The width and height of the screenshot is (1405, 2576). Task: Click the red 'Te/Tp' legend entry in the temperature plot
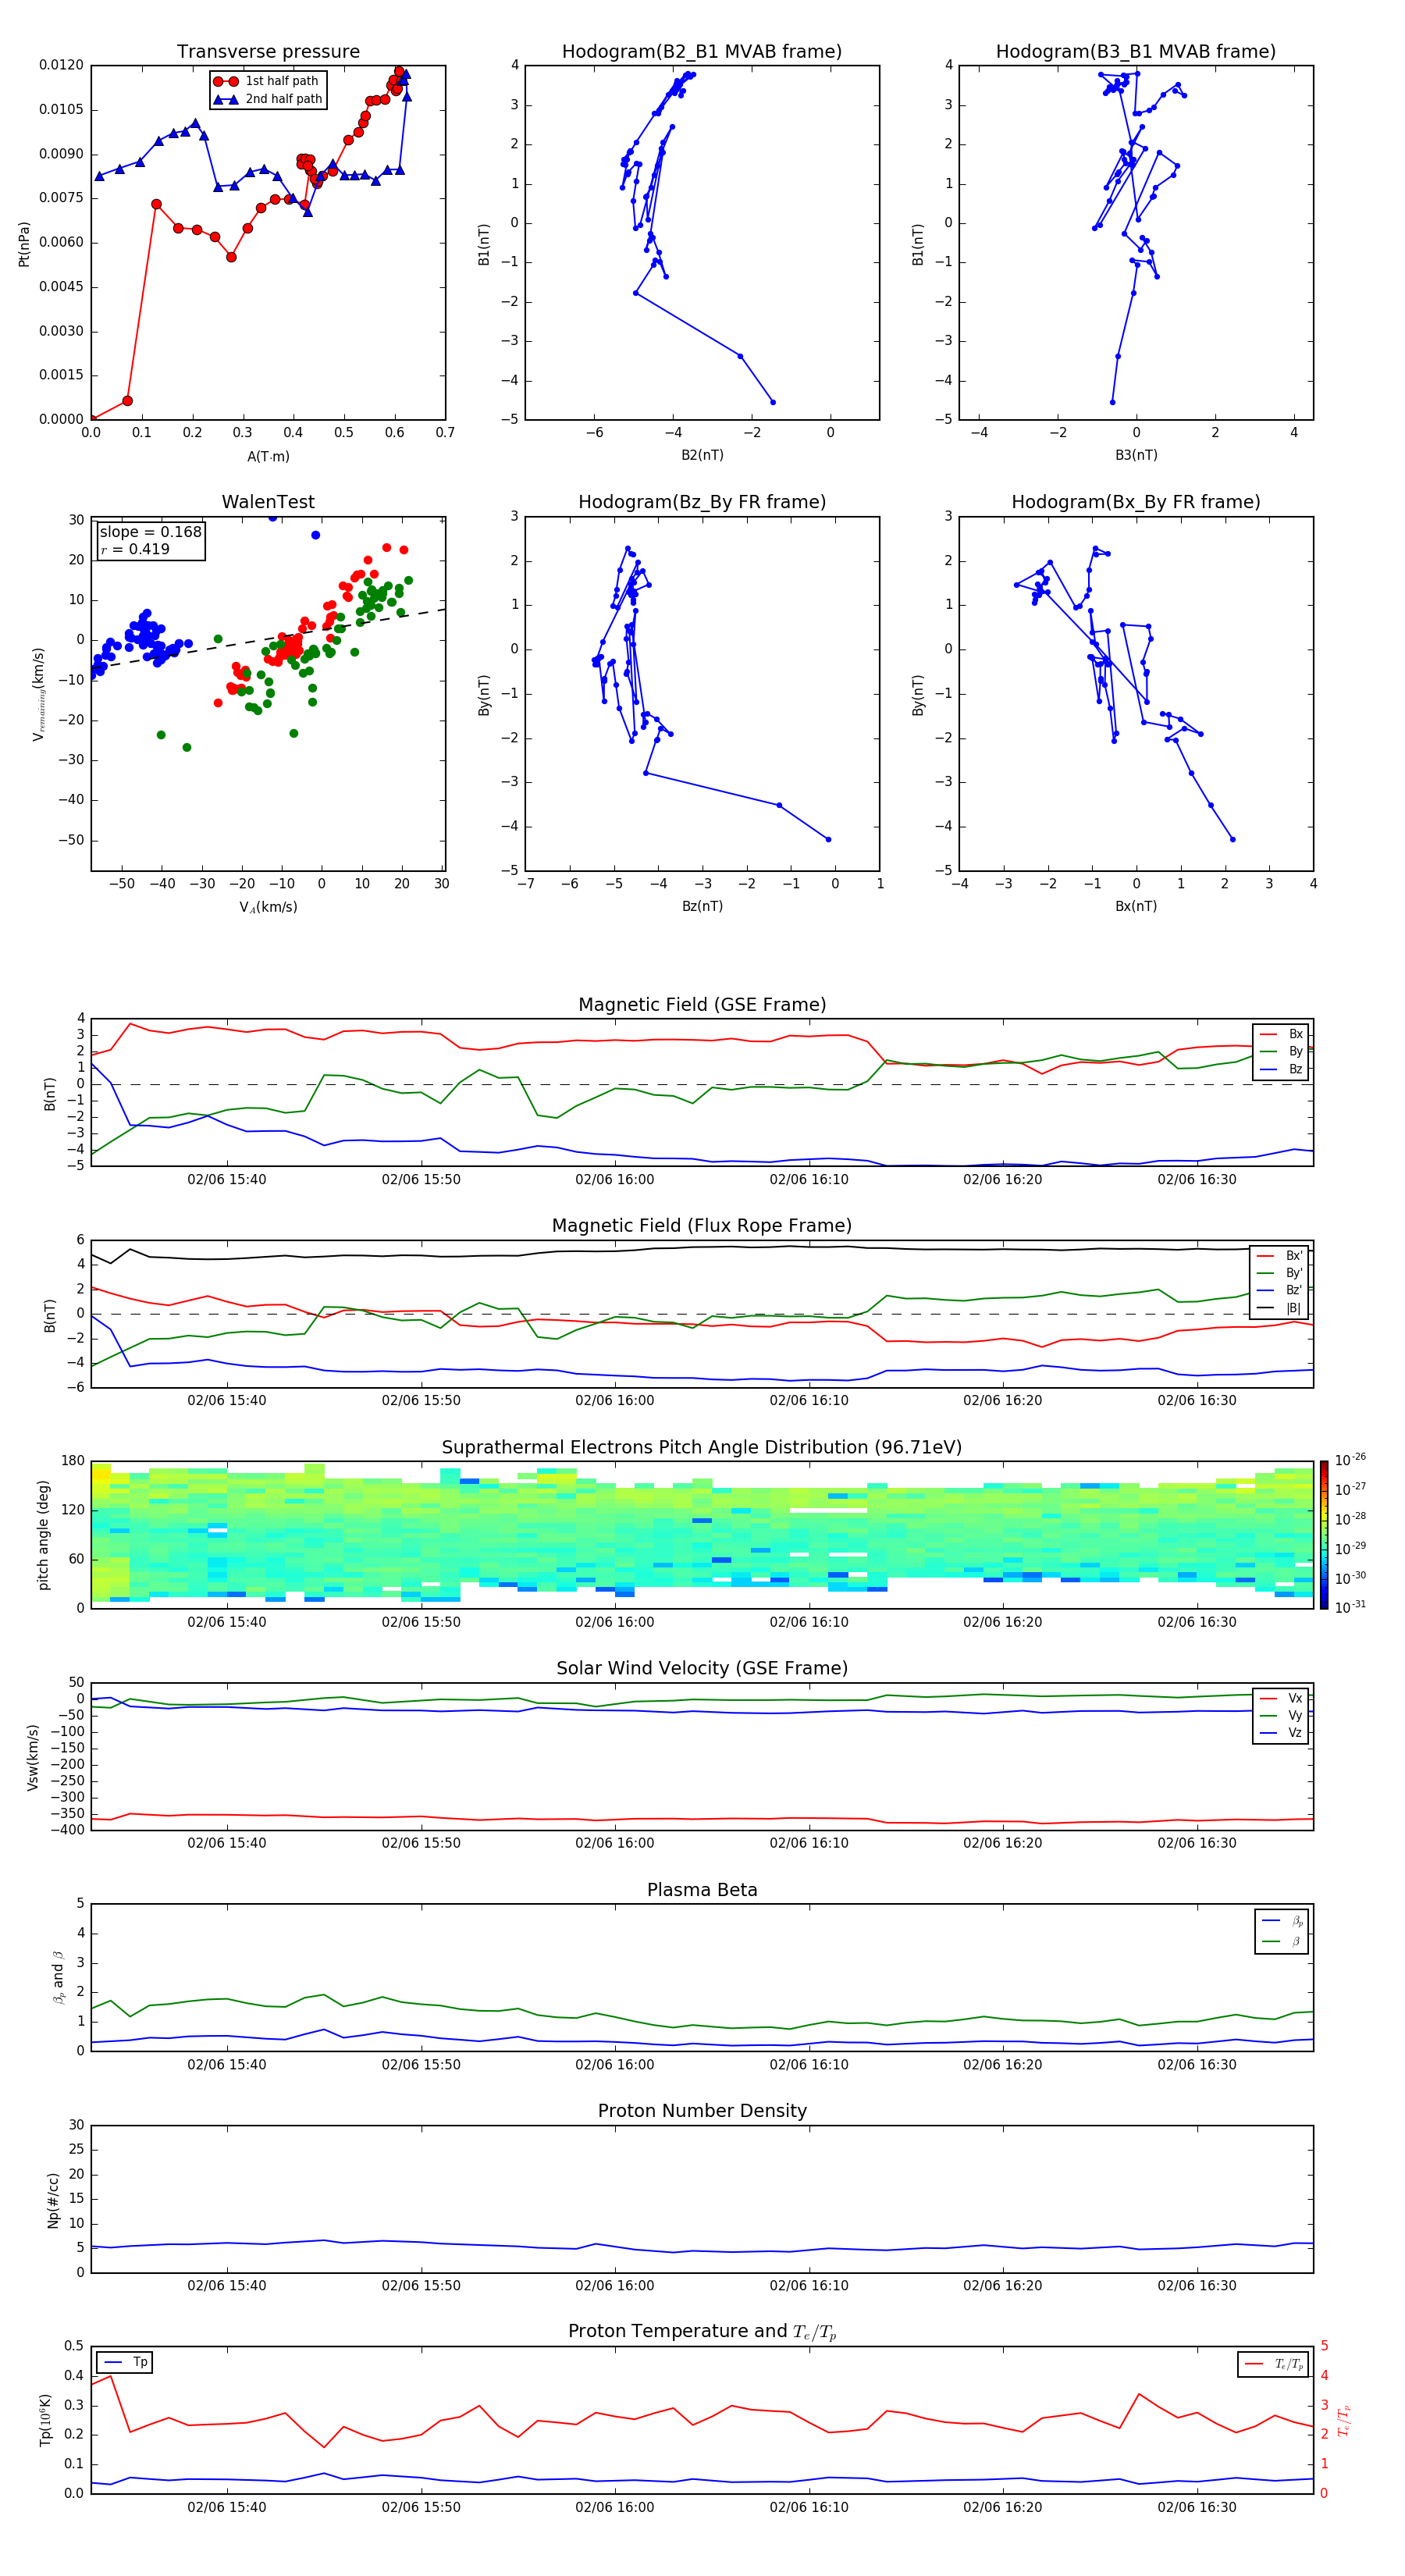click(x=1274, y=2364)
